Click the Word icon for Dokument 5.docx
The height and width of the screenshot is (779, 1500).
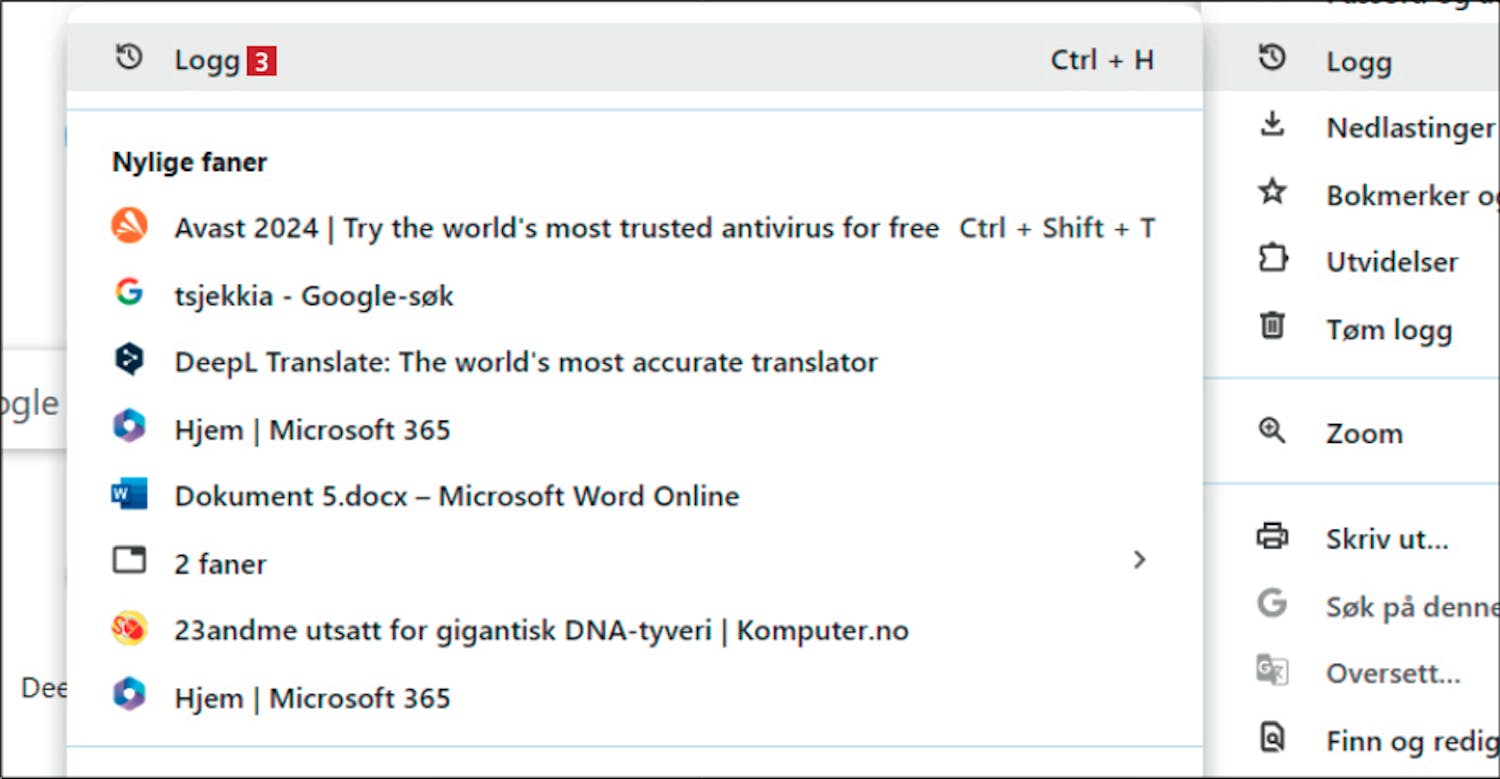pos(129,494)
